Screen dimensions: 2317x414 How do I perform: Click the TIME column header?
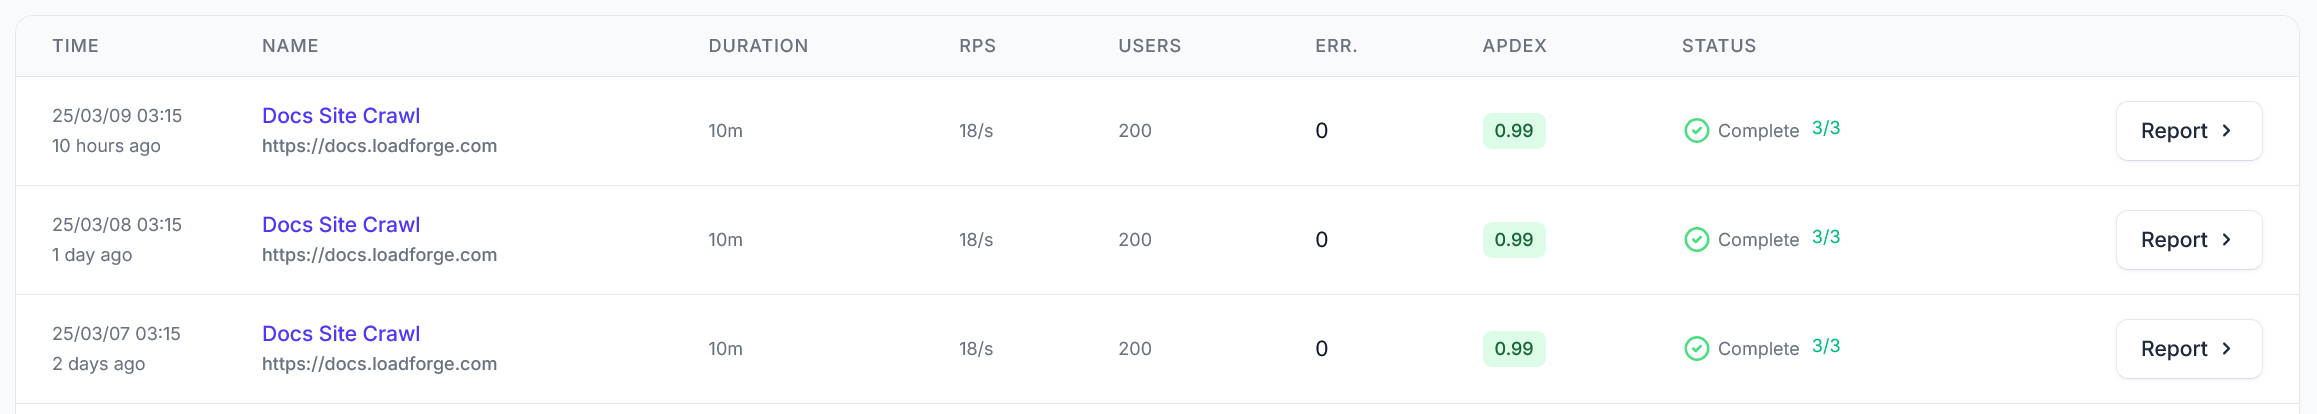click(x=75, y=46)
